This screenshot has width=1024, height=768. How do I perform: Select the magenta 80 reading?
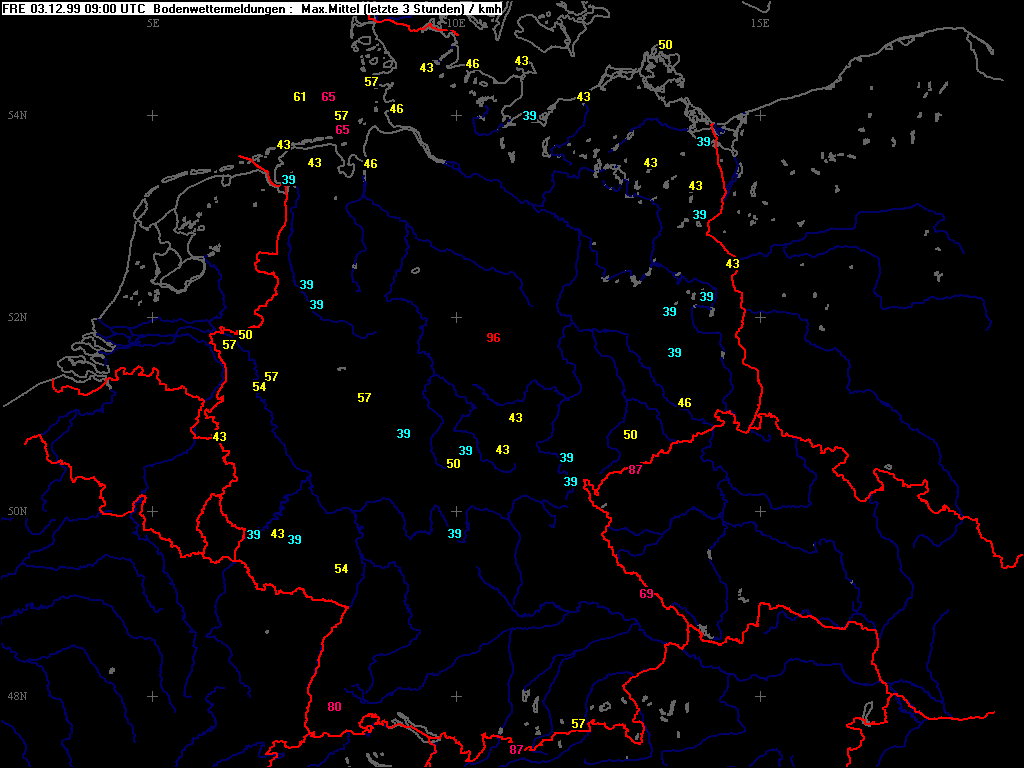334,707
